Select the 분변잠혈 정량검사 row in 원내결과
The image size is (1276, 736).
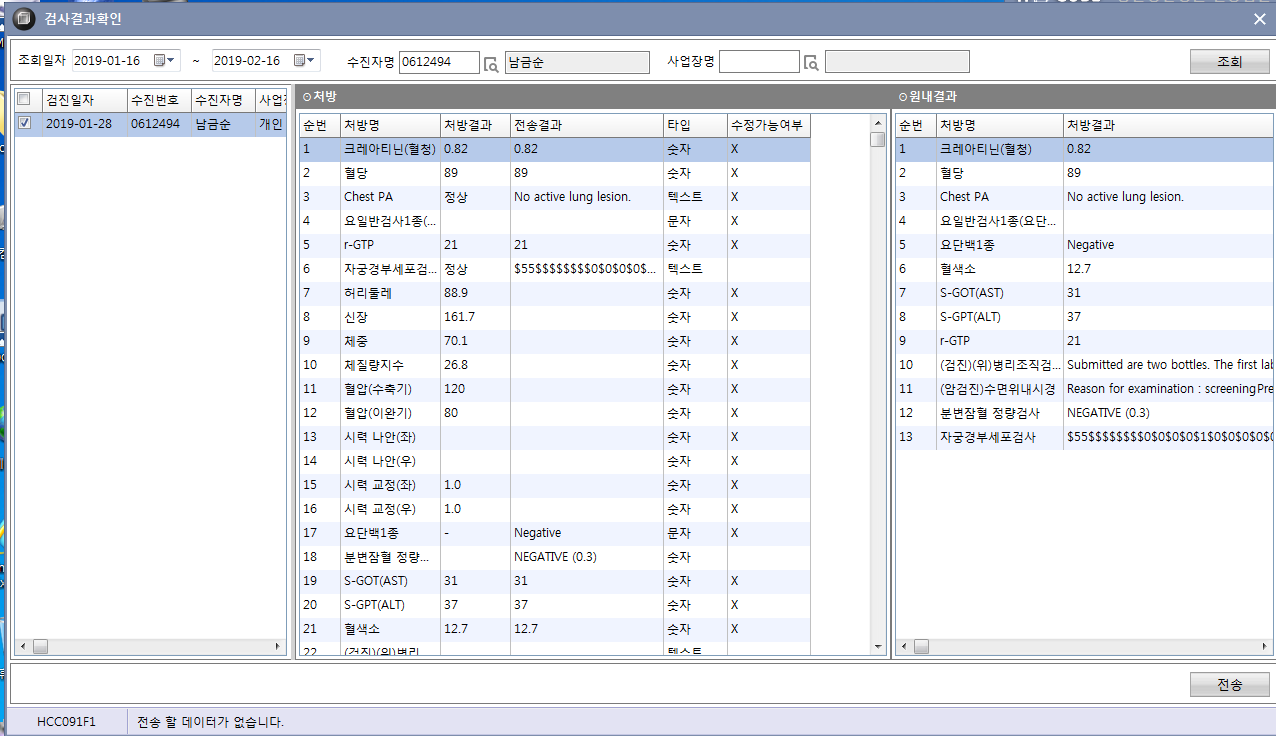click(1085, 413)
